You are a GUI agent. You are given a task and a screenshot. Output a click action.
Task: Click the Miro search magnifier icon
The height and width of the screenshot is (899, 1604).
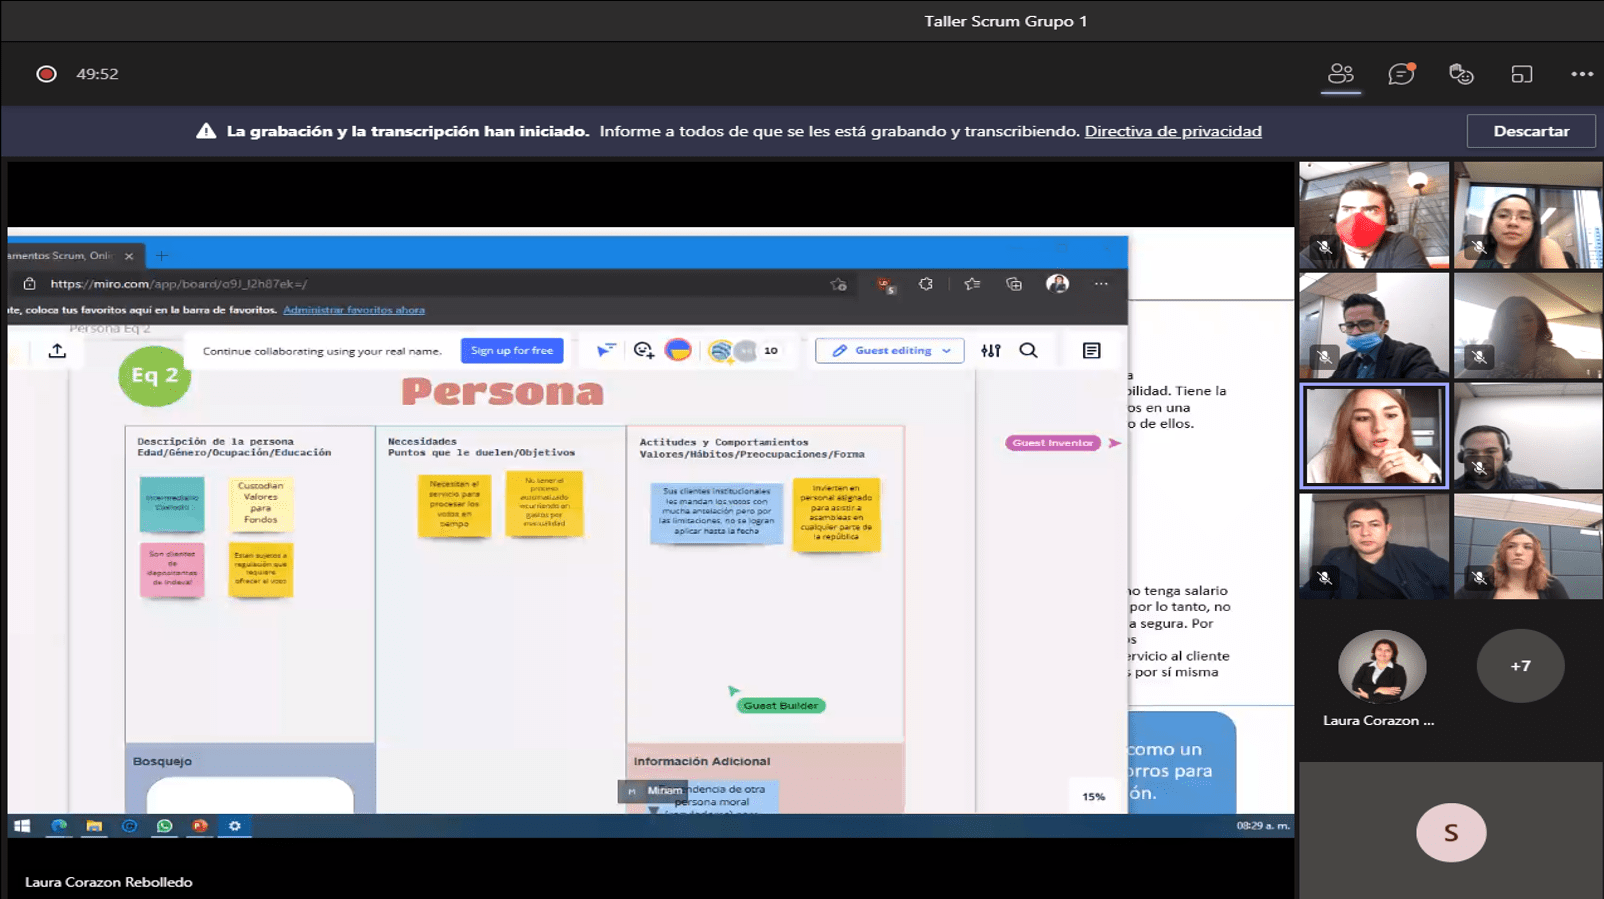tap(1028, 351)
